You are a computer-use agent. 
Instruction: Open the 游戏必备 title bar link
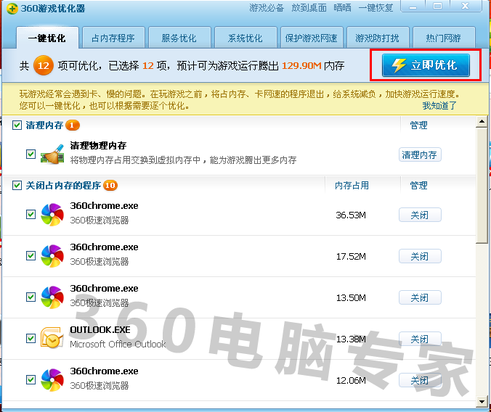coord(266,7)
